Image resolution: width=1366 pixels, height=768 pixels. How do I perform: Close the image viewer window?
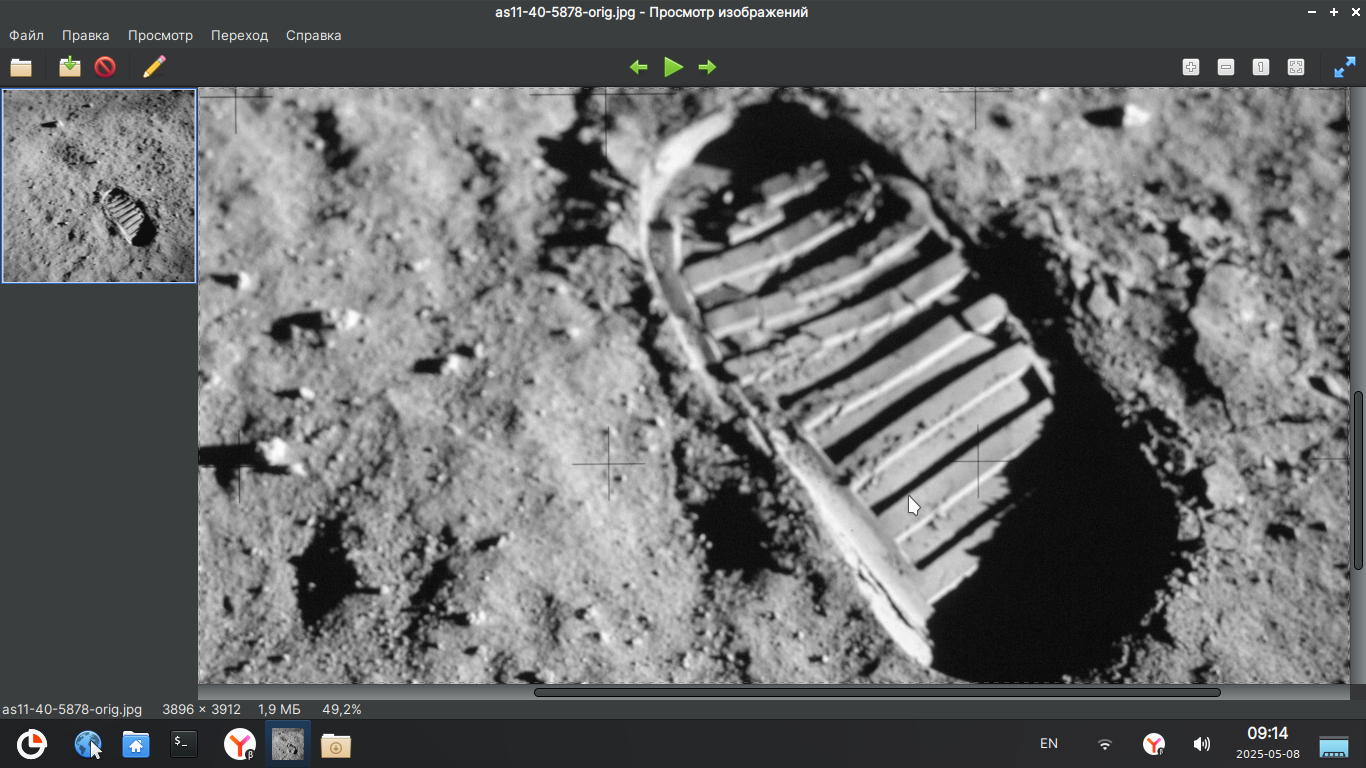click(x=1355, y=12)
